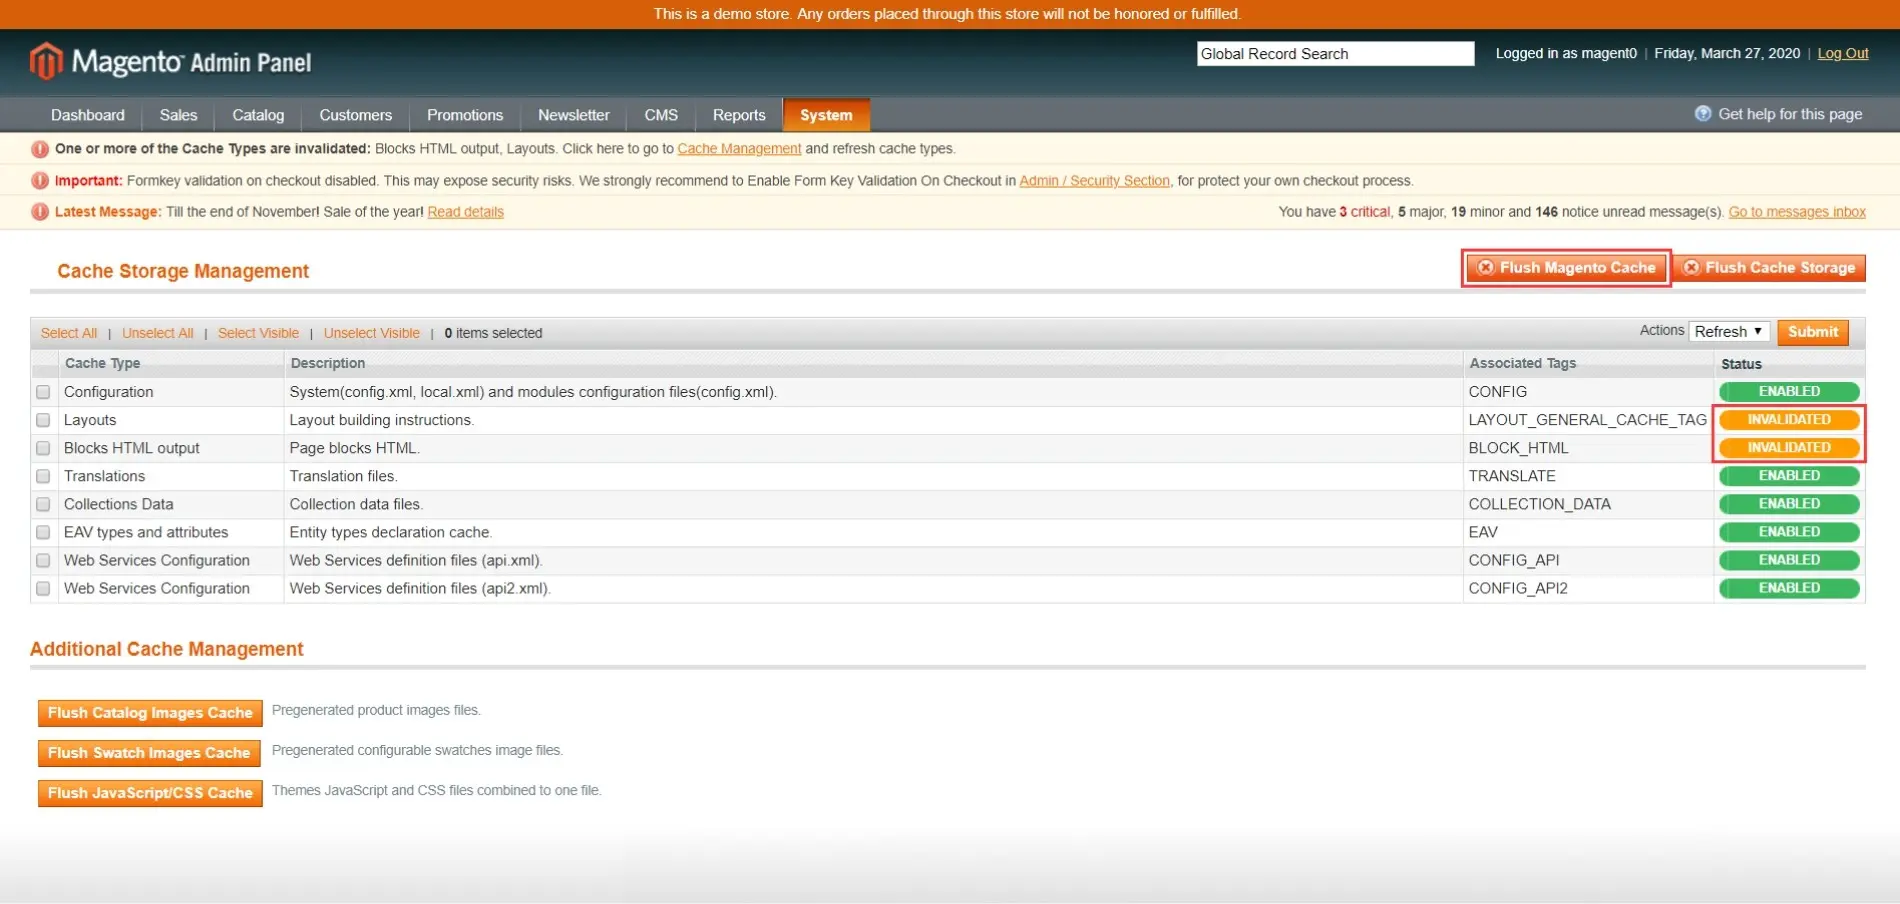Open the Dashboard menu
Image resolution: width=1900 pixels, height=904 pixels.
(x=88, y=115)
